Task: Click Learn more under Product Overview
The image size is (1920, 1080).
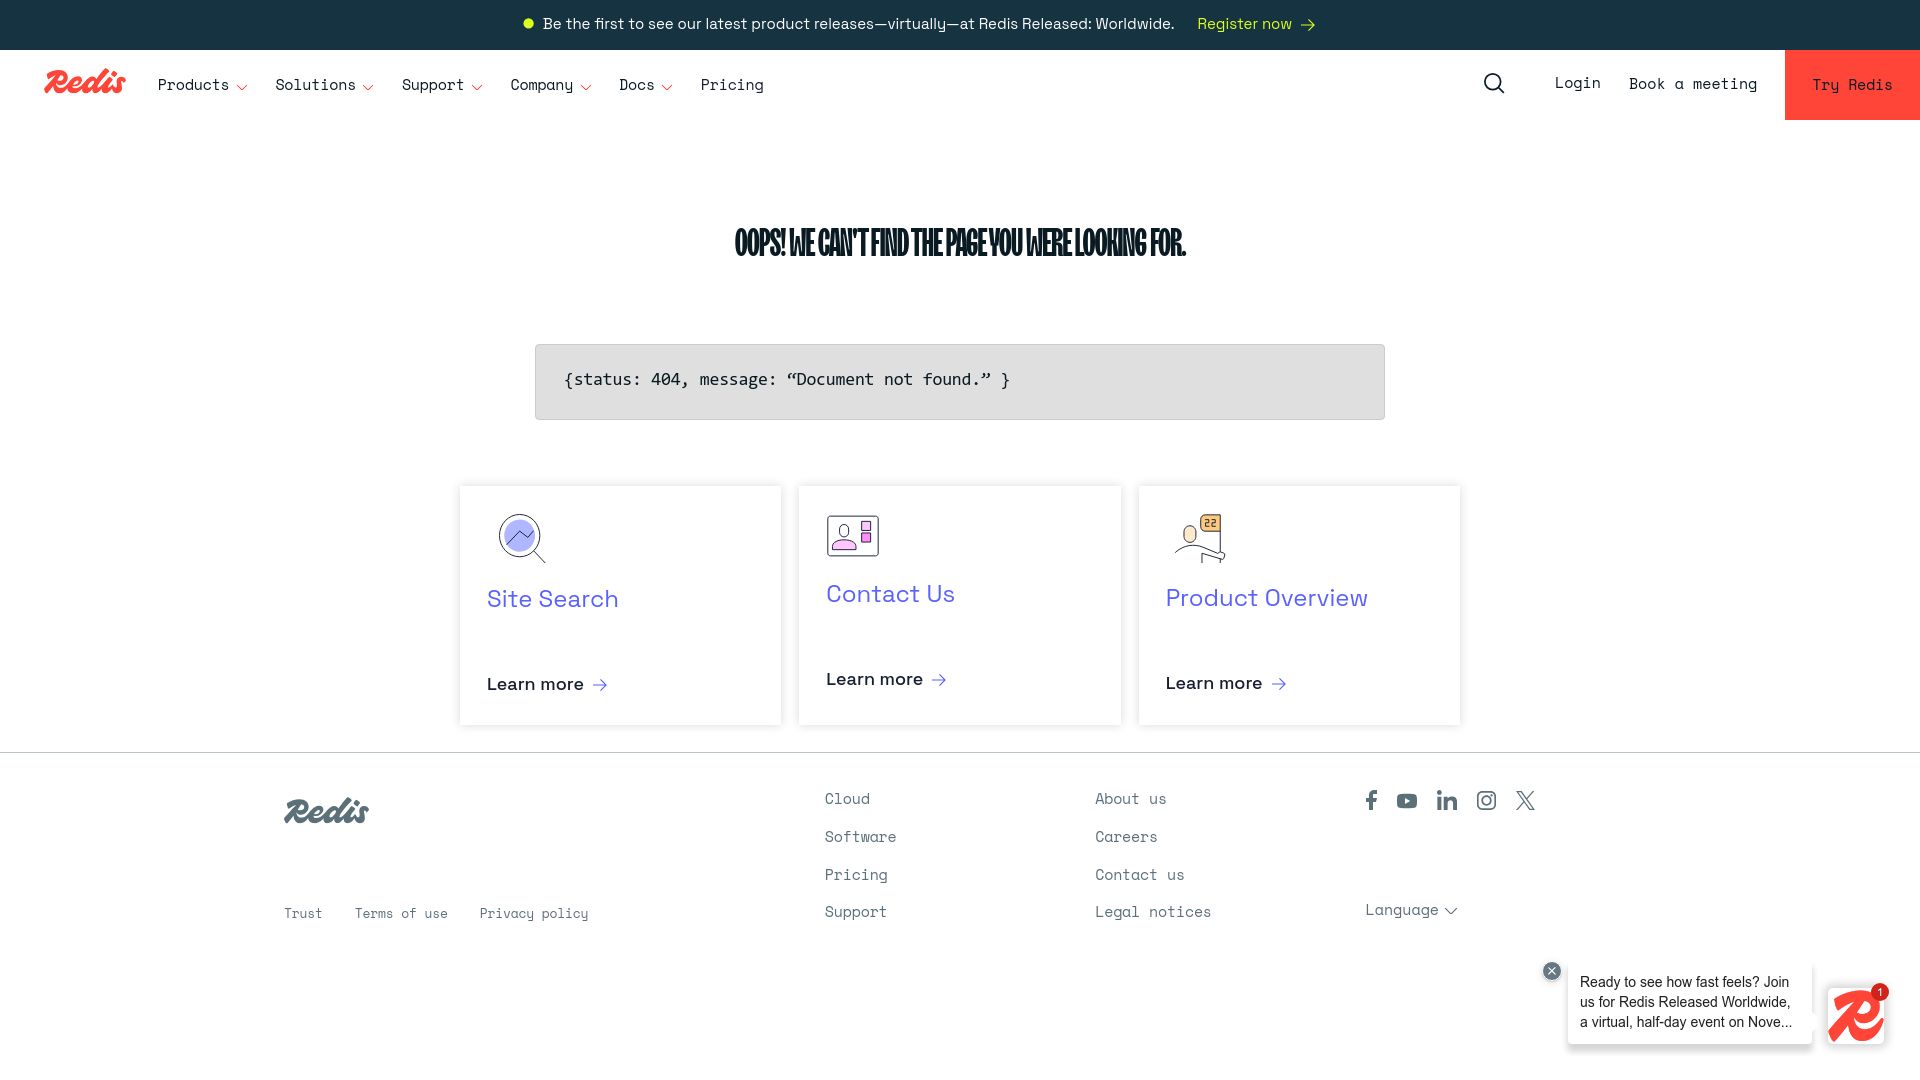Action: (x=1226, y=683)
